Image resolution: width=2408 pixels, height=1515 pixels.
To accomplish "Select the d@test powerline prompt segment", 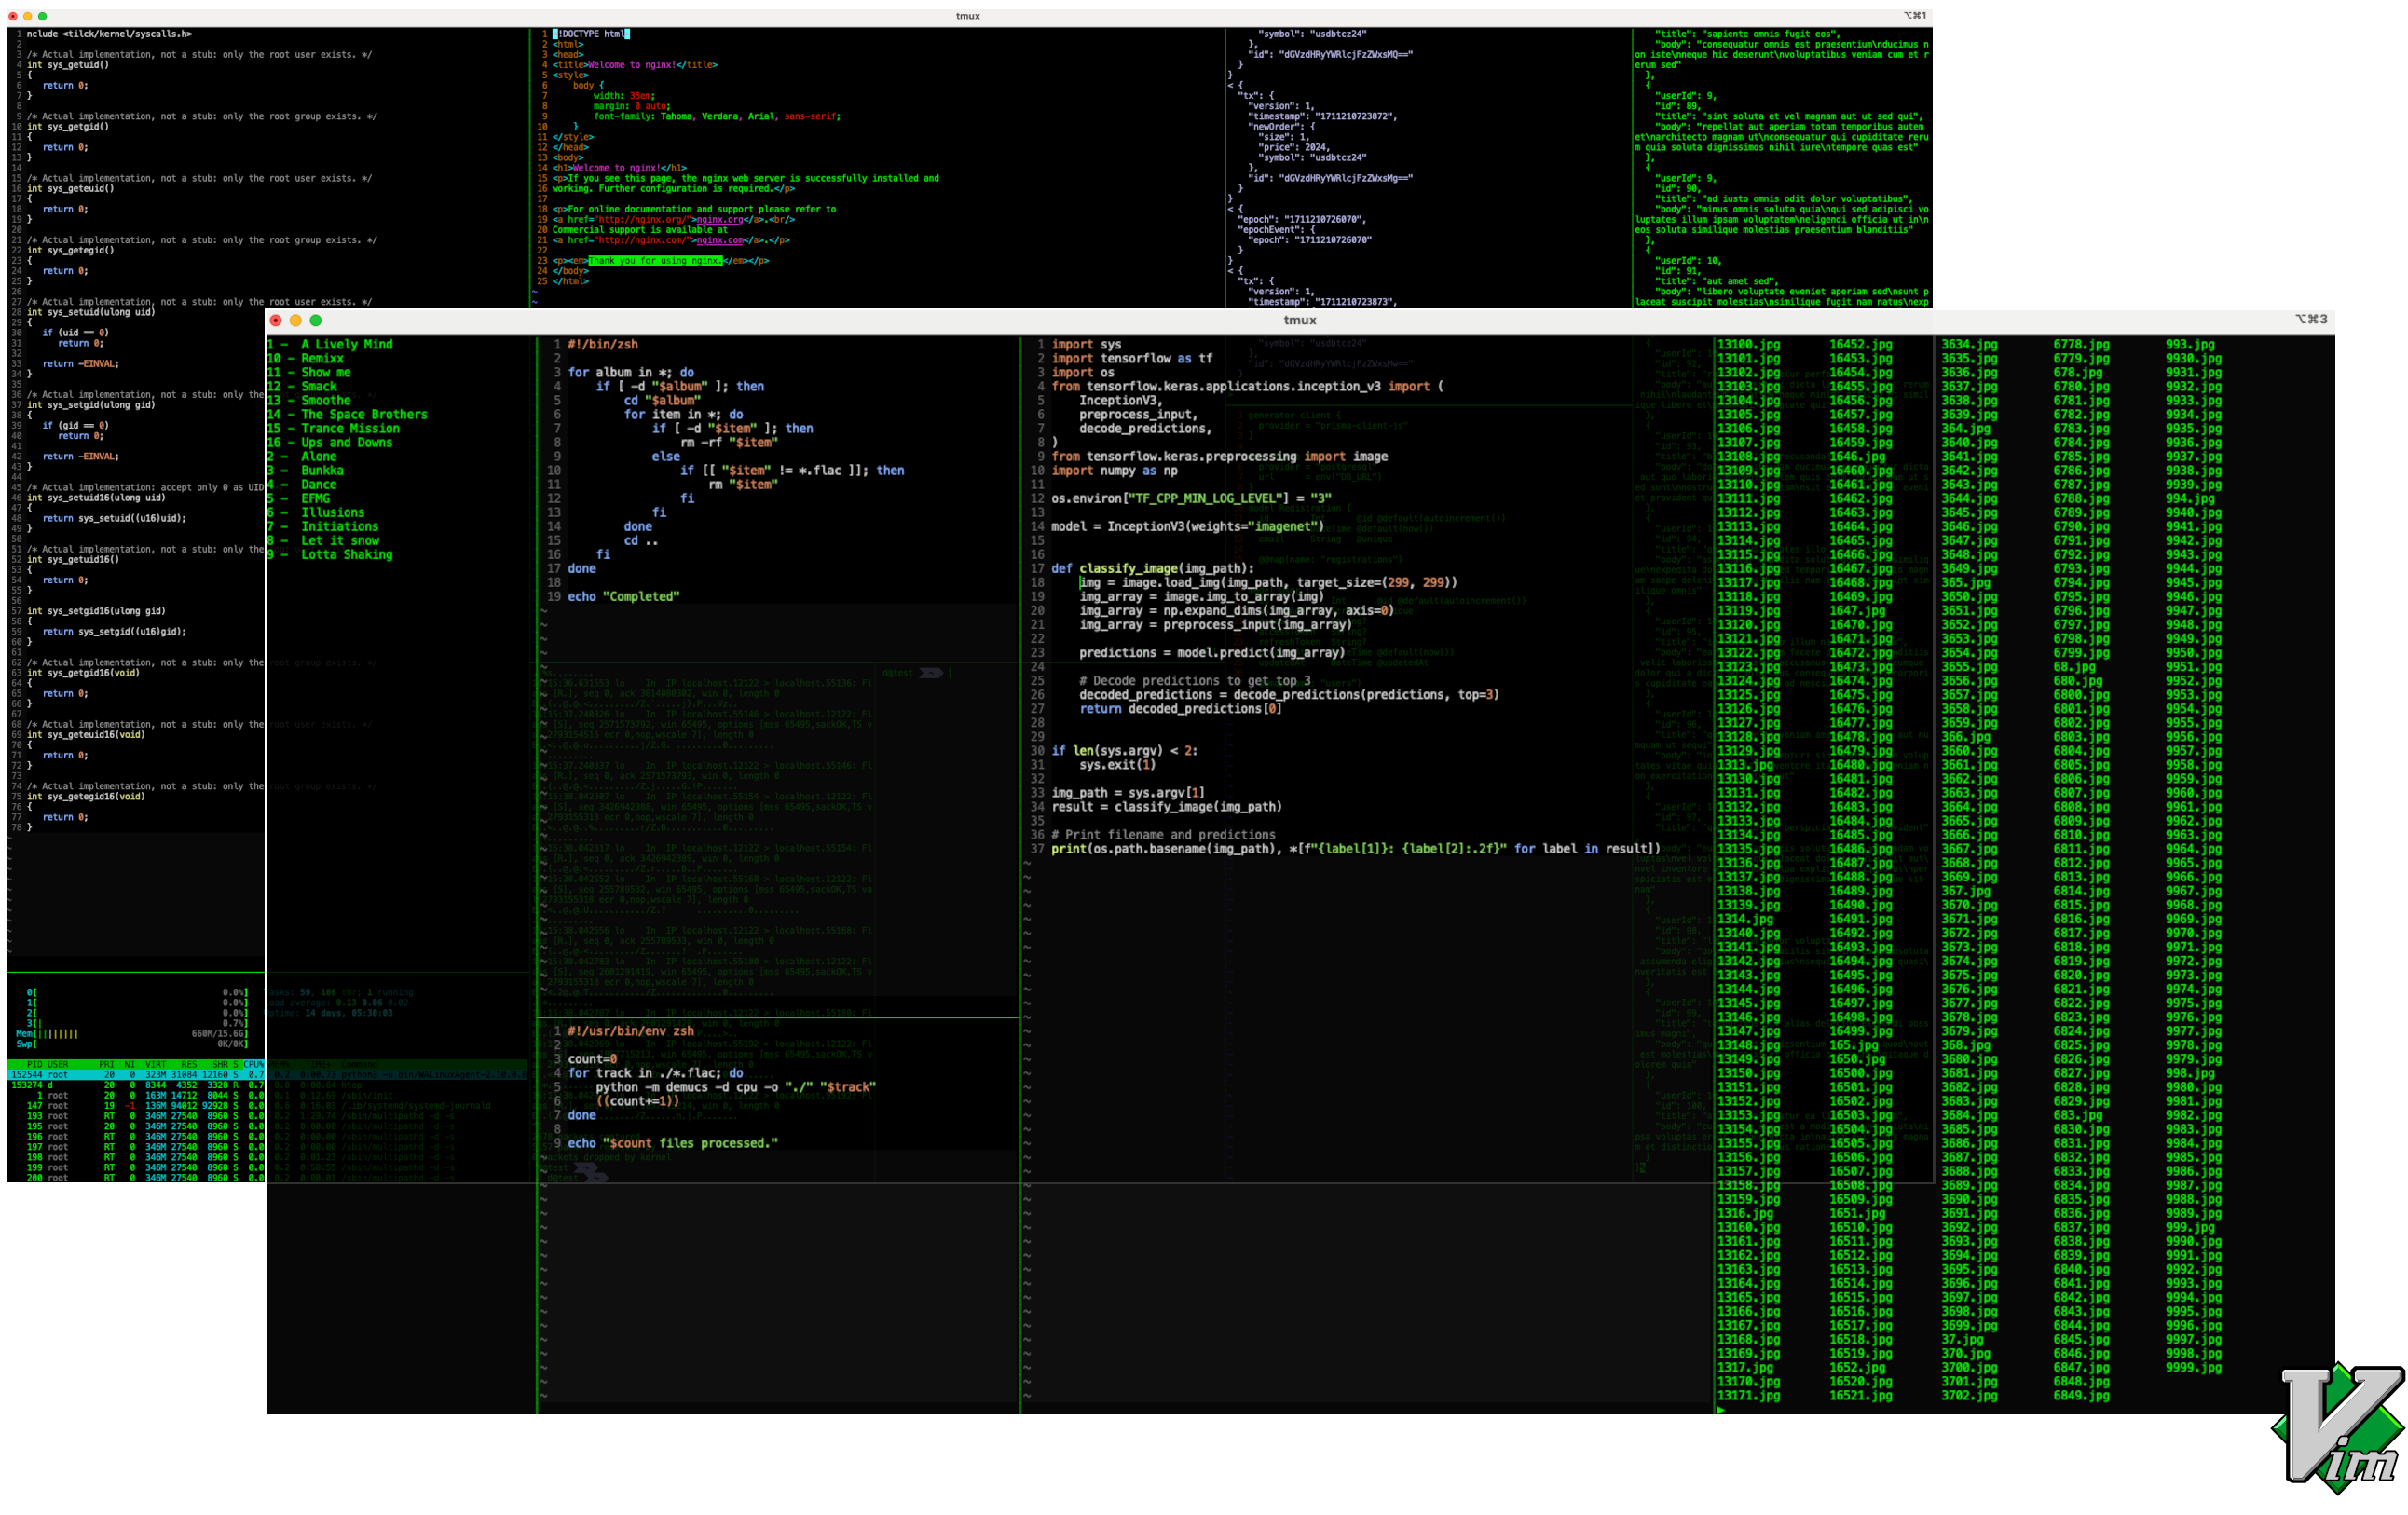I will tap(898, 673).
